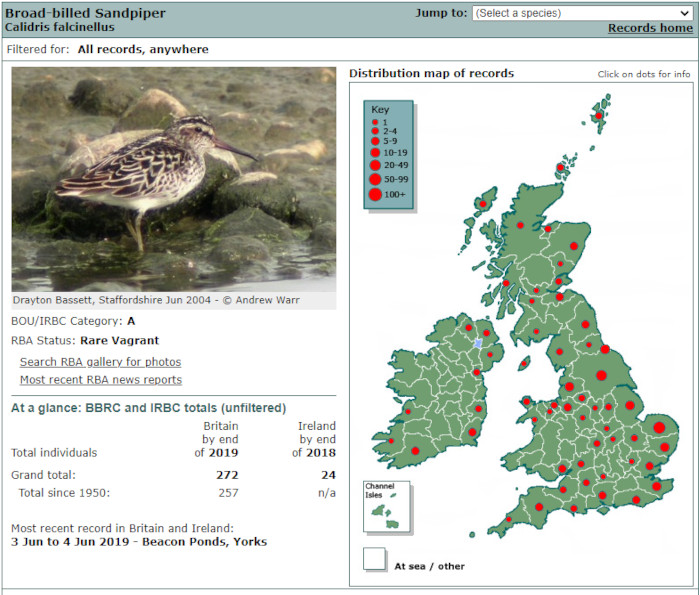Open the 'Select a species' jump-to dropdown

point(582,13)
